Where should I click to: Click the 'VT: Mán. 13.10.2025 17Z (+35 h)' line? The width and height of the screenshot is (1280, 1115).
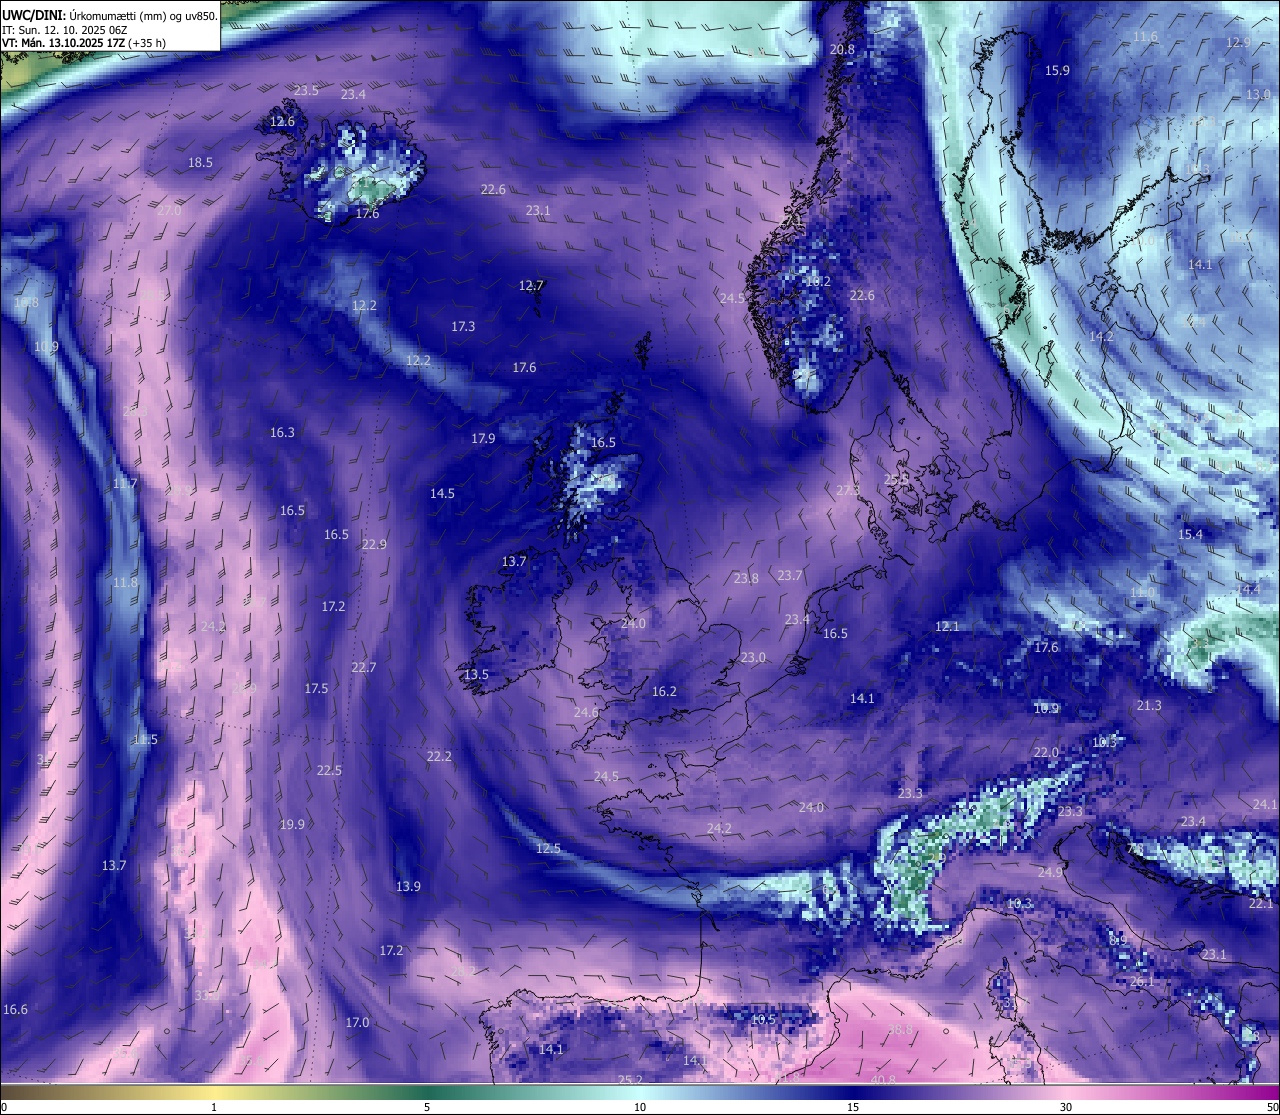[x=83, y=43]
